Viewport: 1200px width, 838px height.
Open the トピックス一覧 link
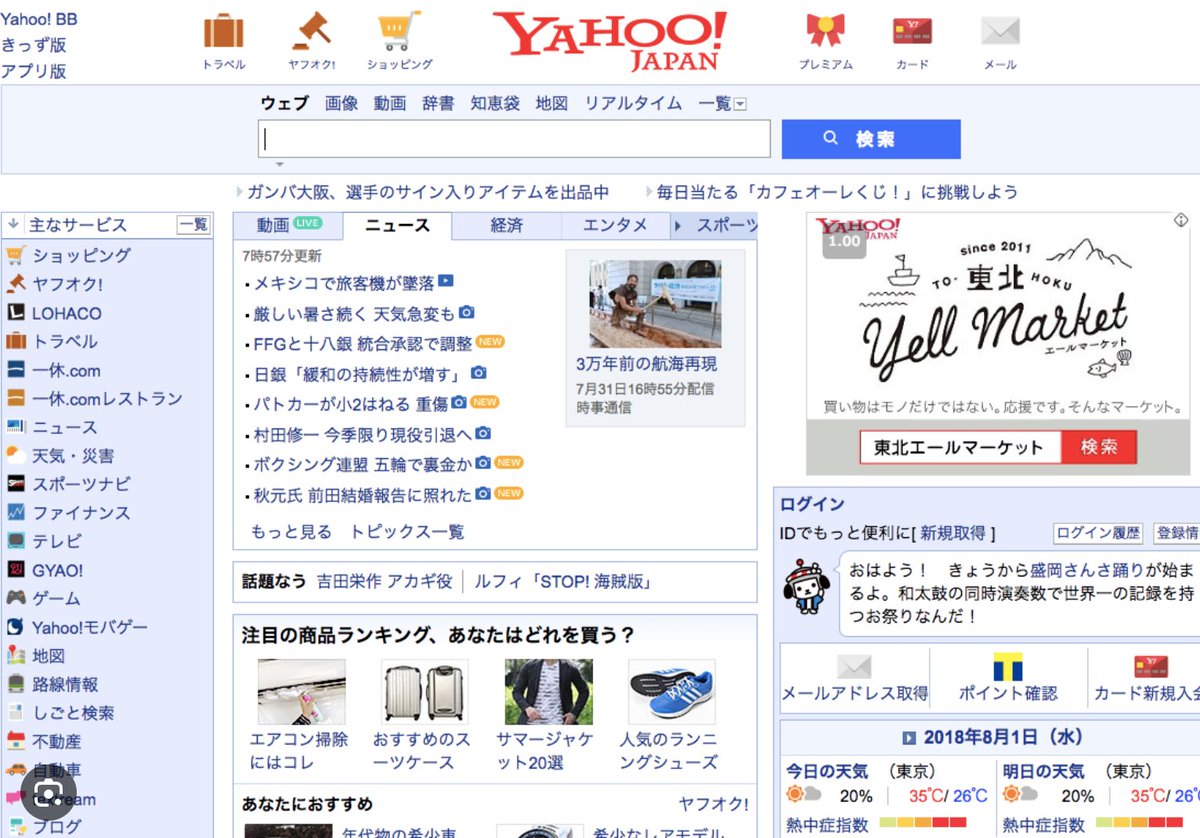pos(407,532)
